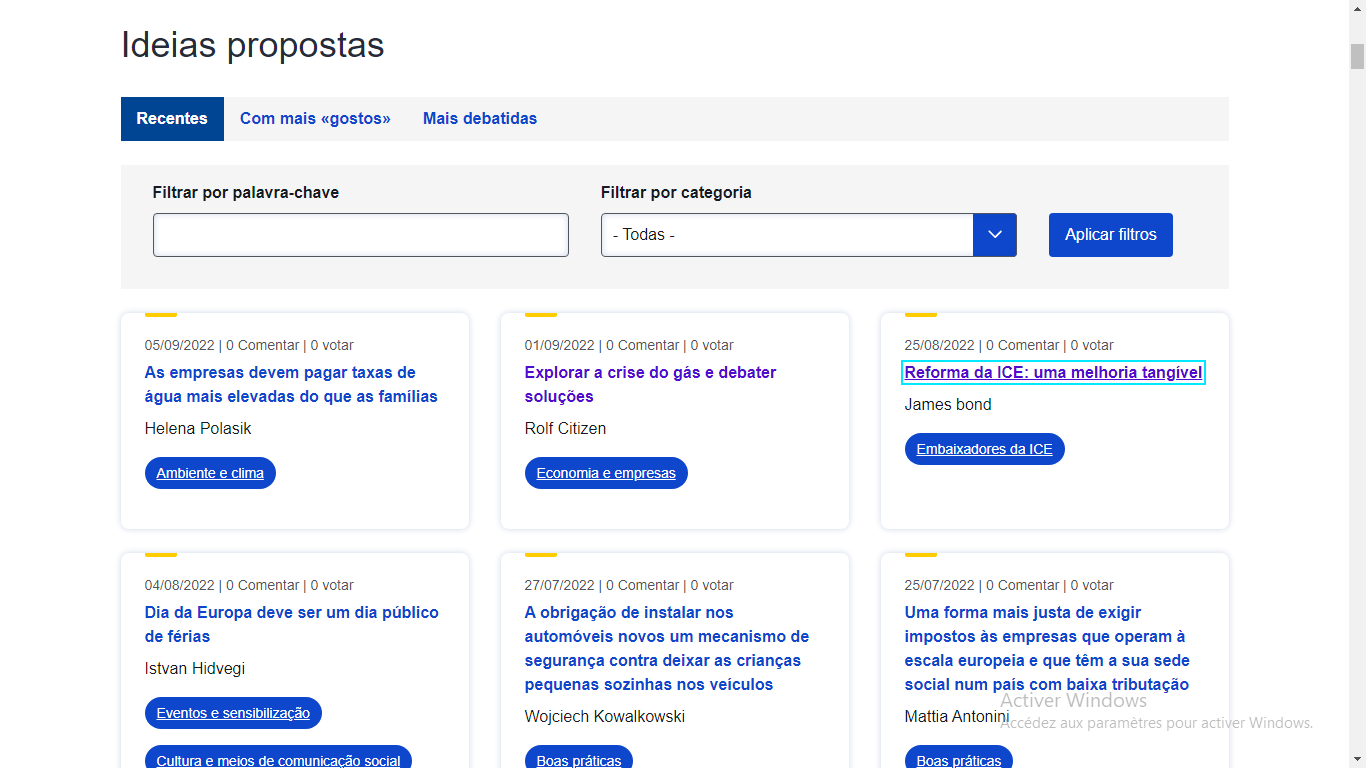Screen dimensions: 1366x768
Task: Select the Mais debatidas tab
Action: pos(480,119)
